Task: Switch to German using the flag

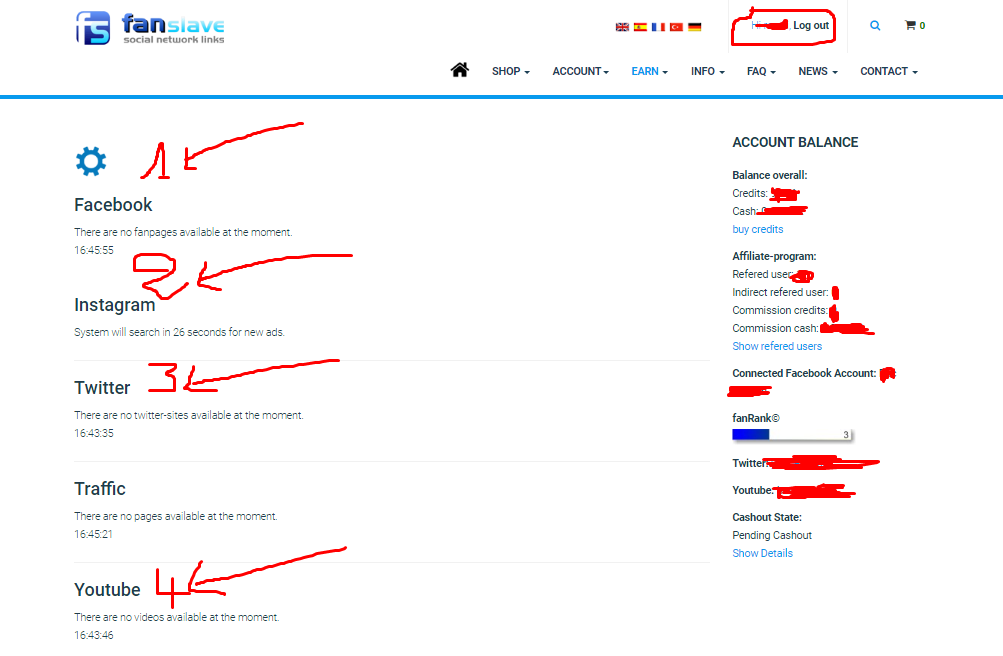Action: click(695, 27)
